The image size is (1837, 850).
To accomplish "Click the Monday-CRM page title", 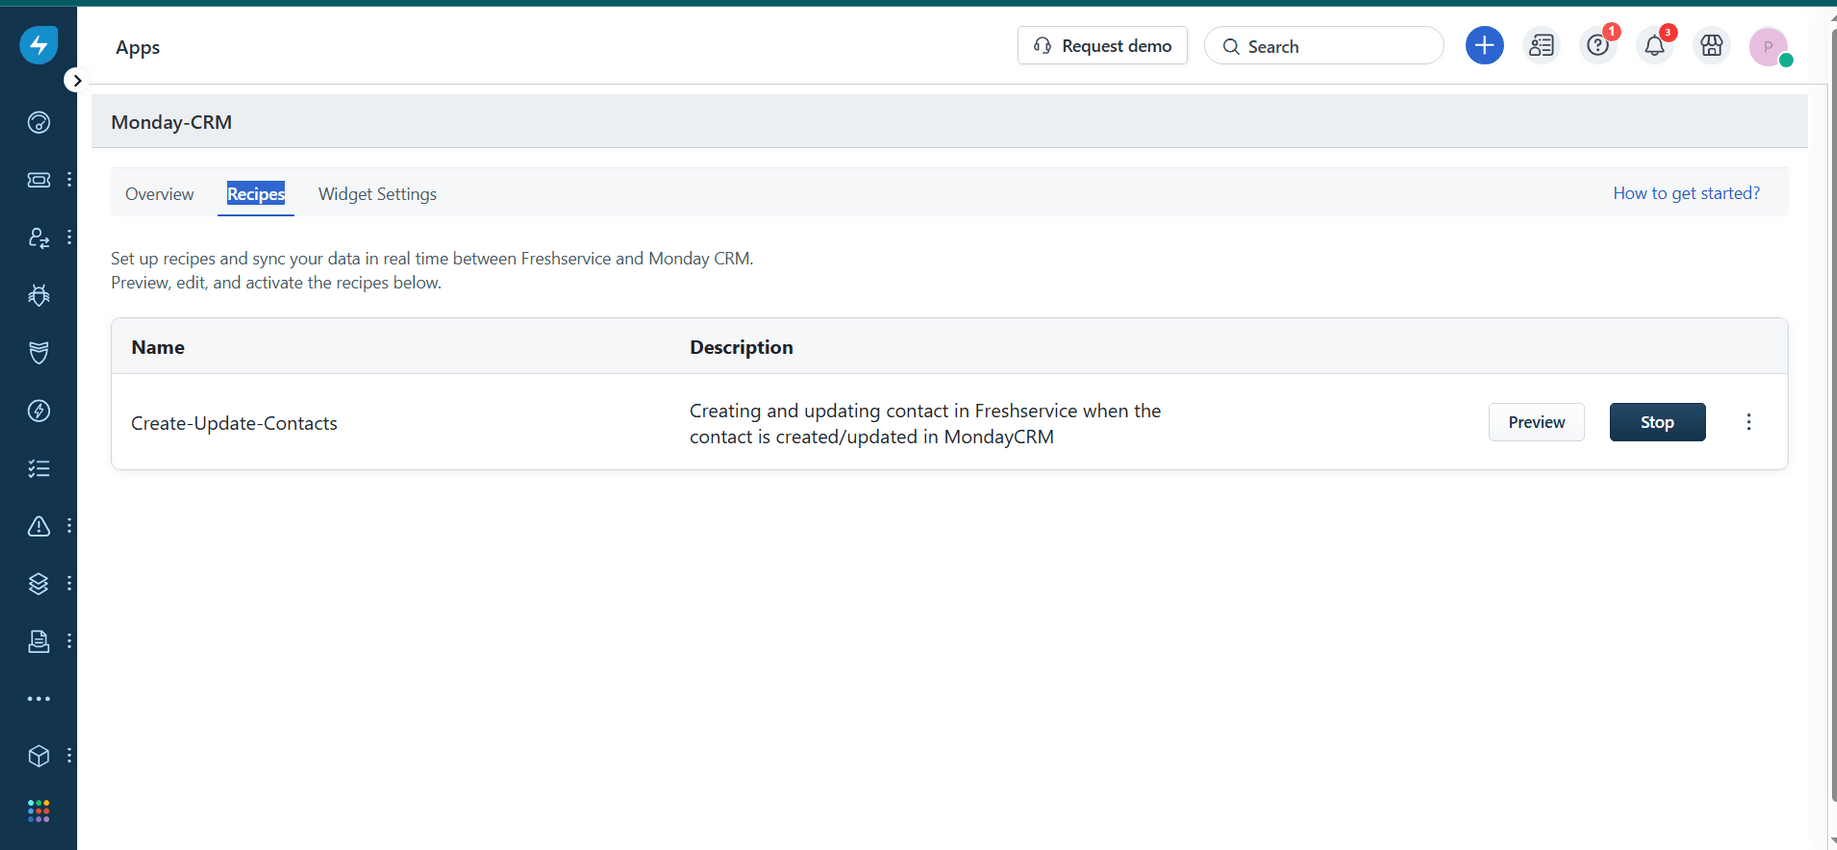I will pos(171,122).
